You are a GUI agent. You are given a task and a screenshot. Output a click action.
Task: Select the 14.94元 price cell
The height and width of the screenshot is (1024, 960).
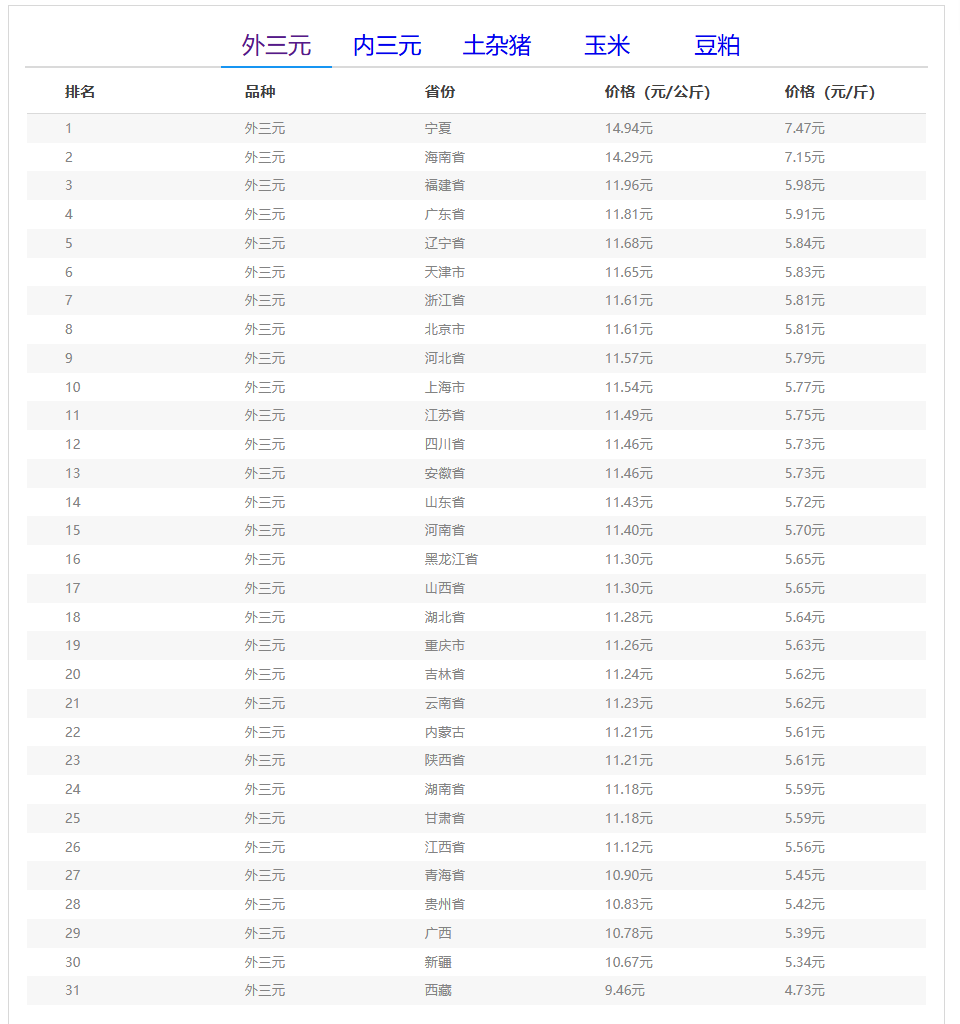pos(628,128)
